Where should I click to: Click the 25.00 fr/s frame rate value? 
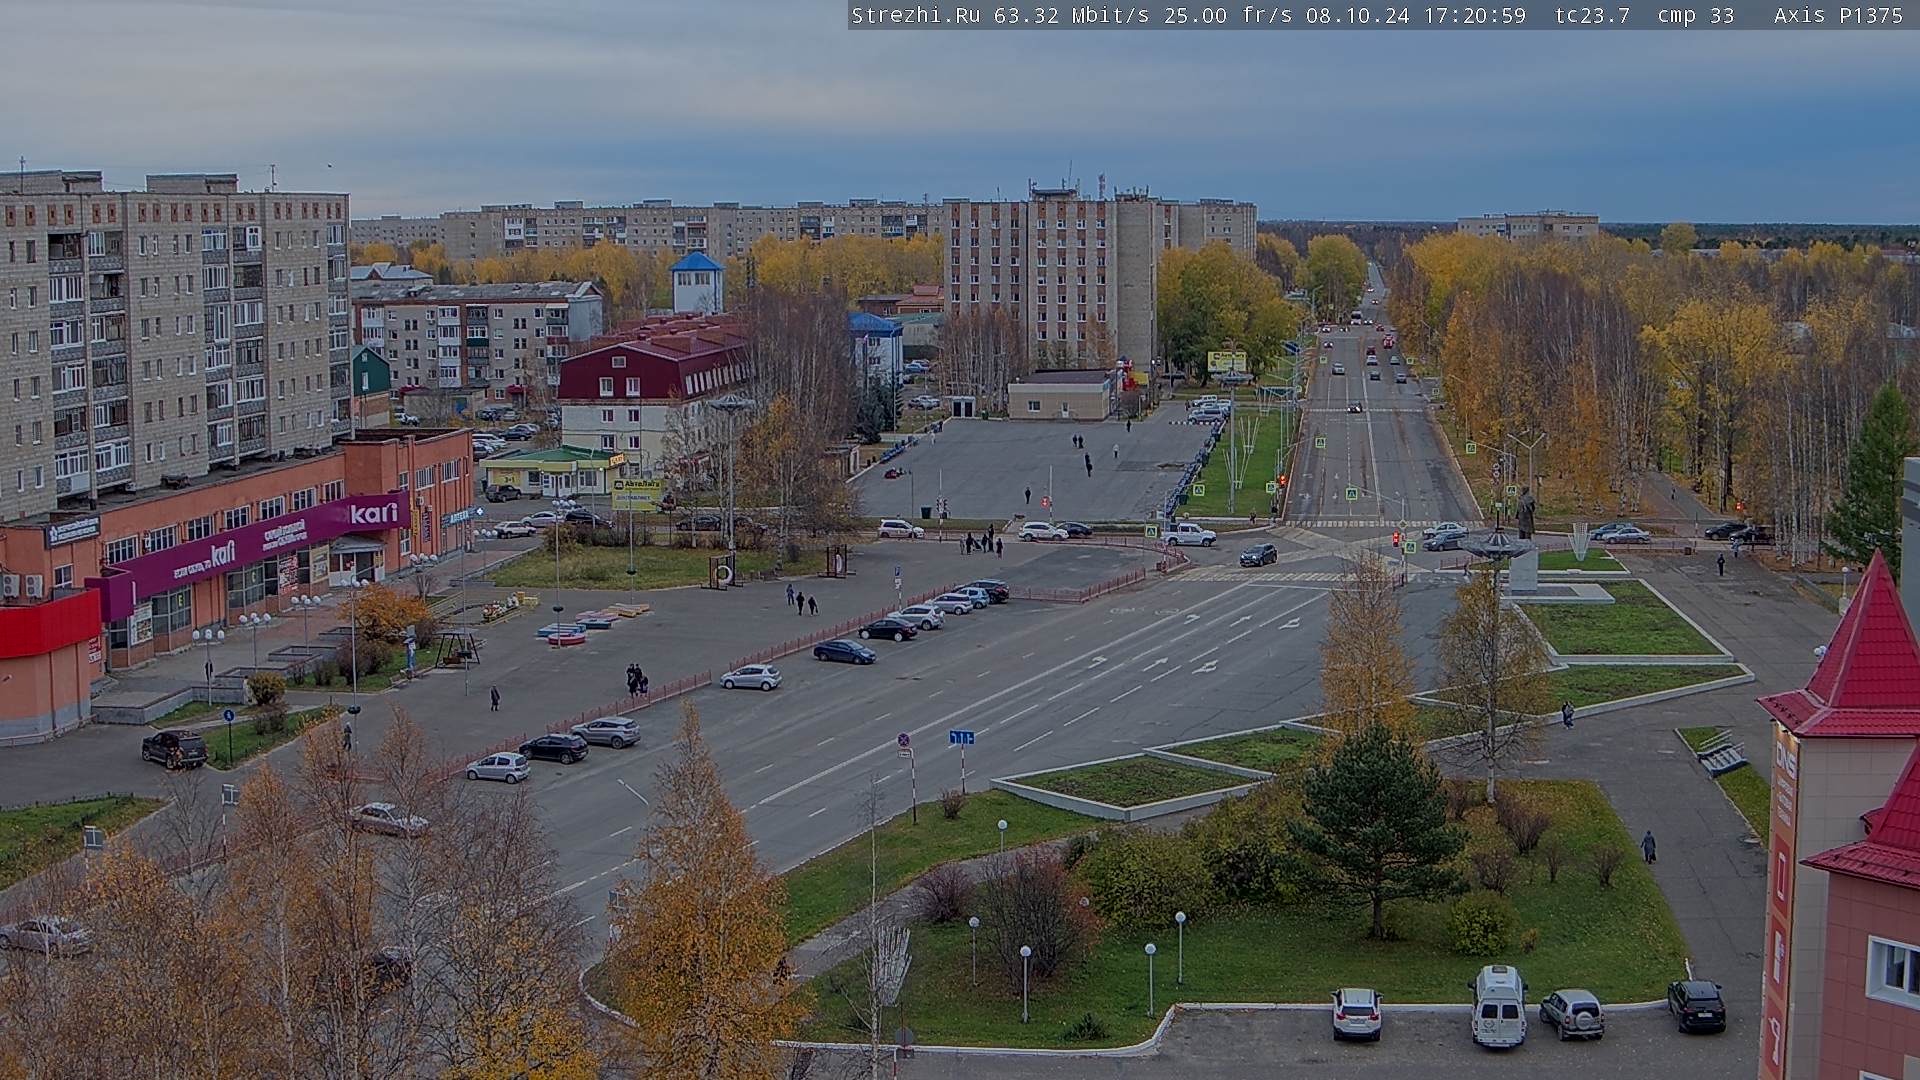pos(1228,15)
